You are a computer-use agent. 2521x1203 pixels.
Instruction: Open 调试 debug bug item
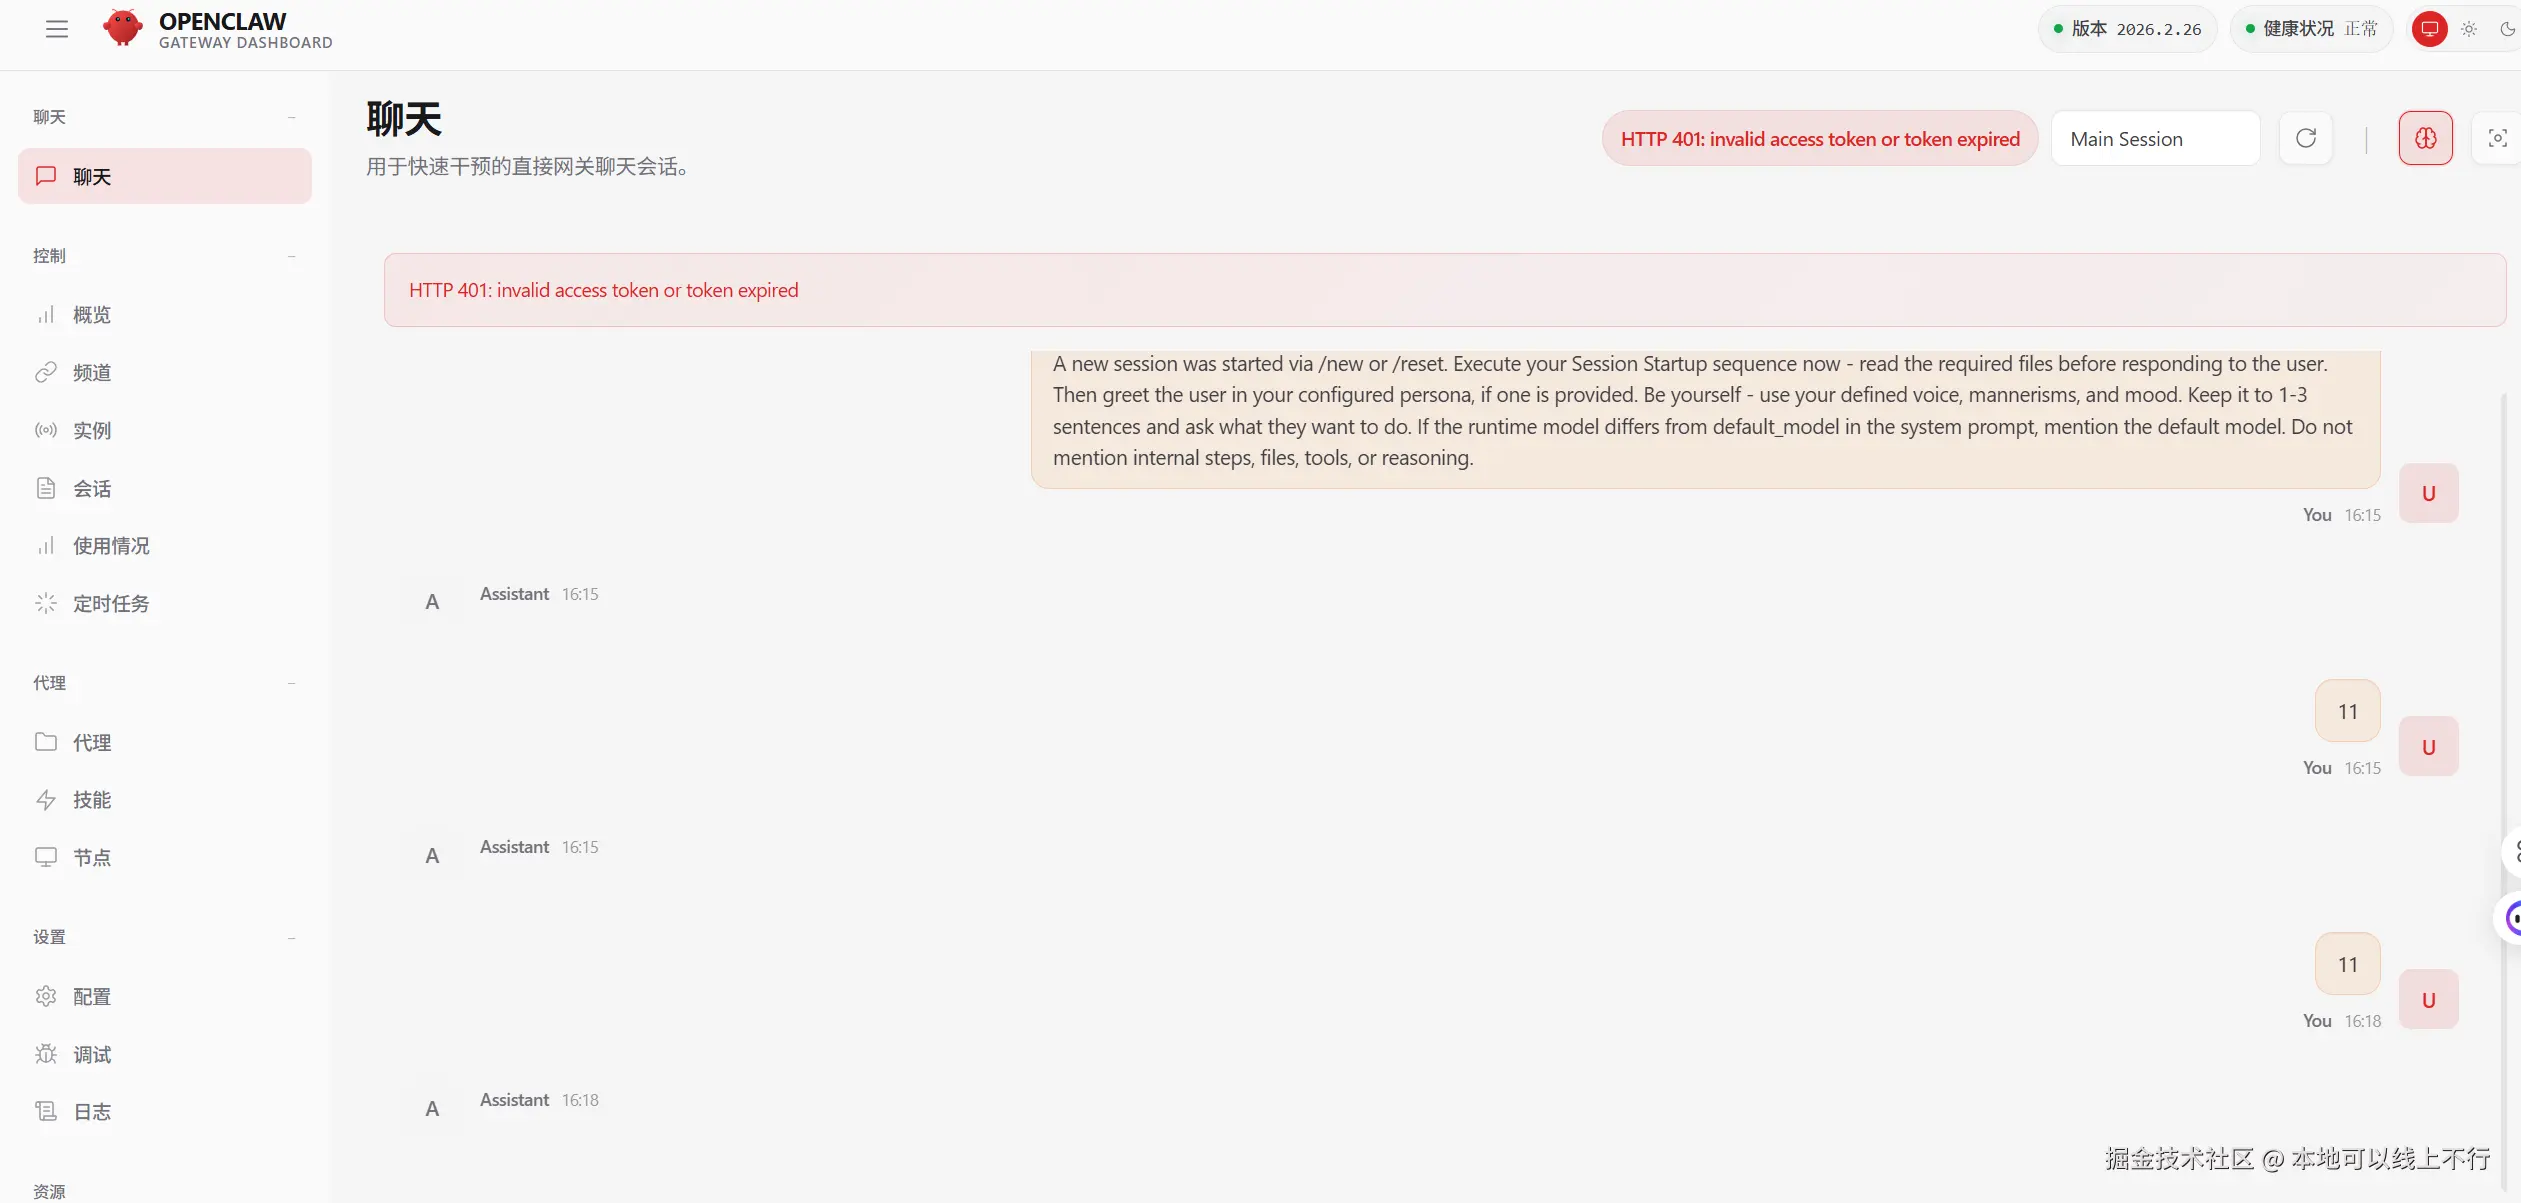click(92, 1055)
